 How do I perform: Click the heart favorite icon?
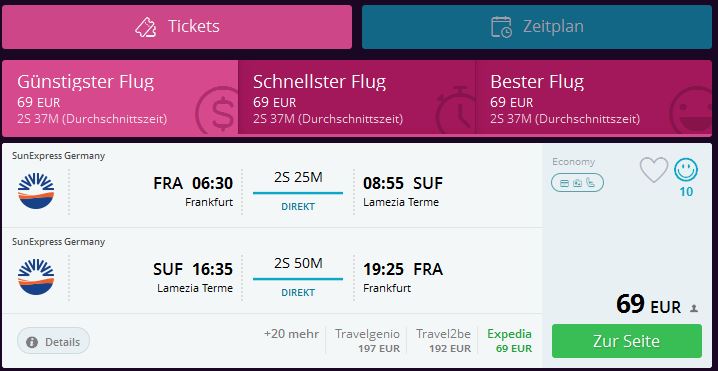[x=653, y=170]
